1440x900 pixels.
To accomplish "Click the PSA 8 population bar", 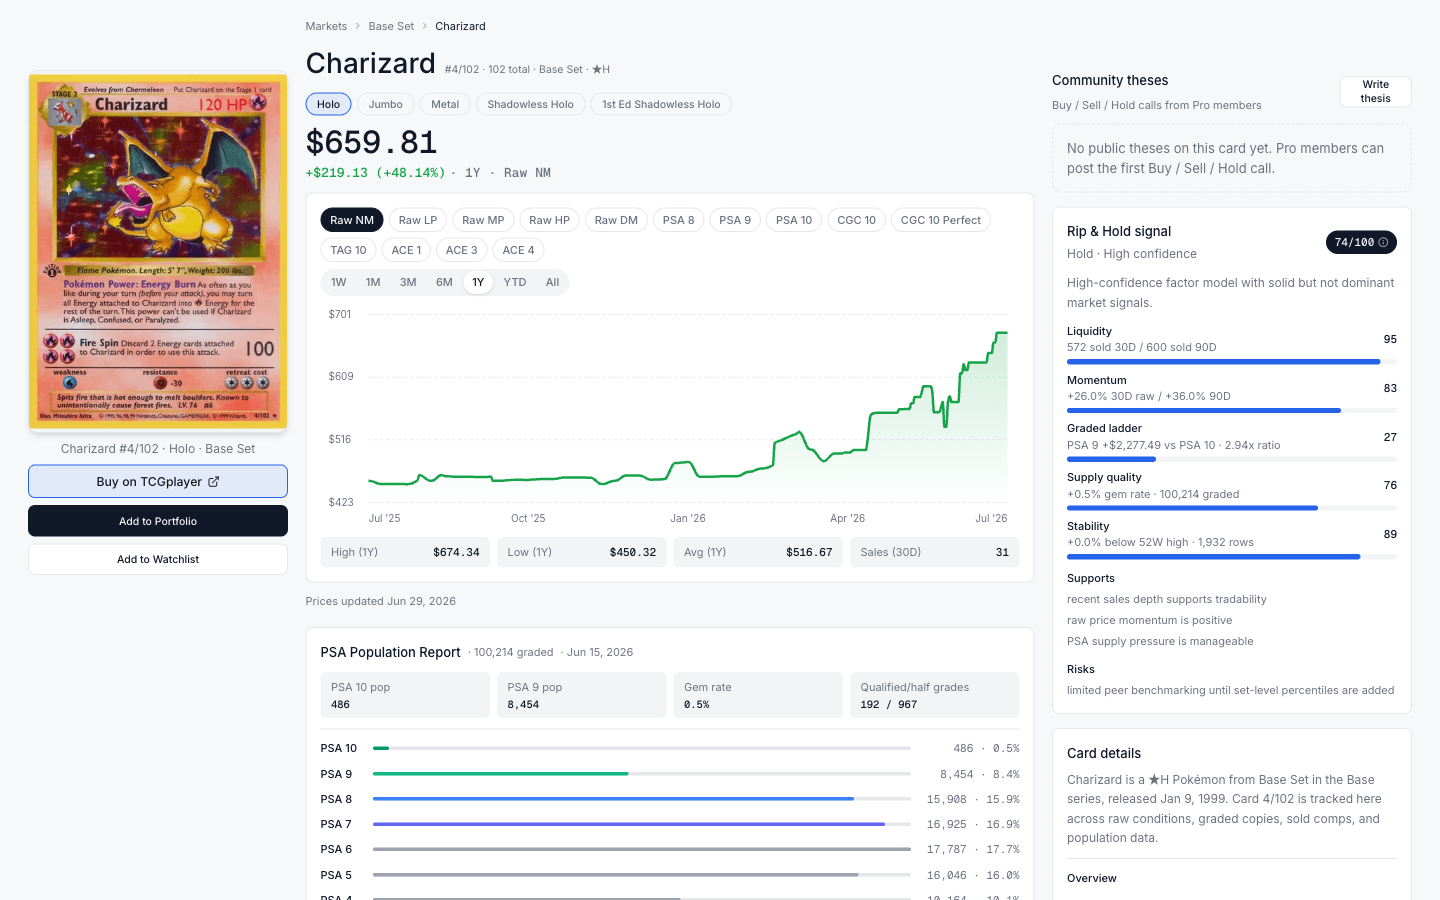I will coord(641,799).
